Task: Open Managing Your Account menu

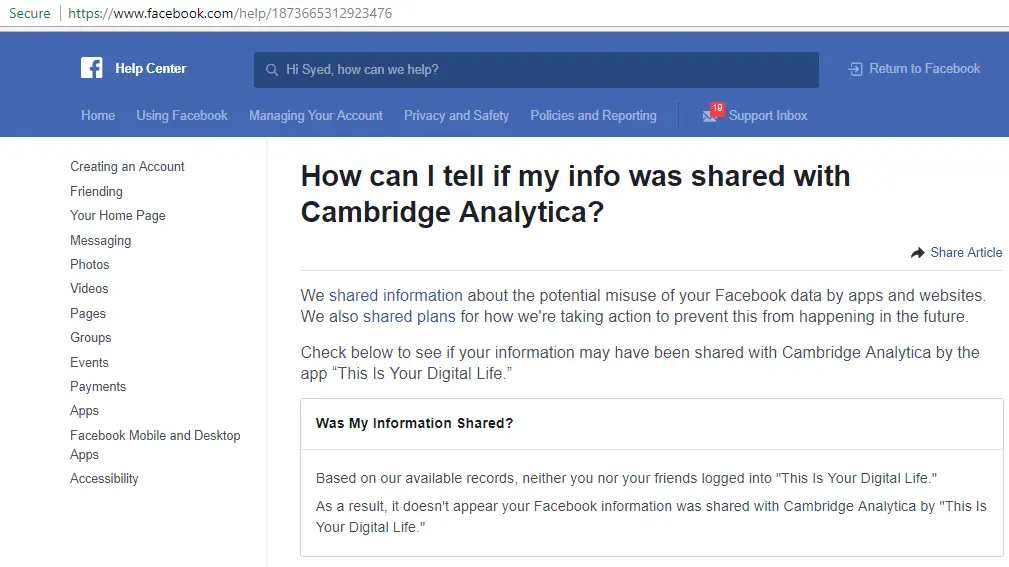Action: pos(316,115)
